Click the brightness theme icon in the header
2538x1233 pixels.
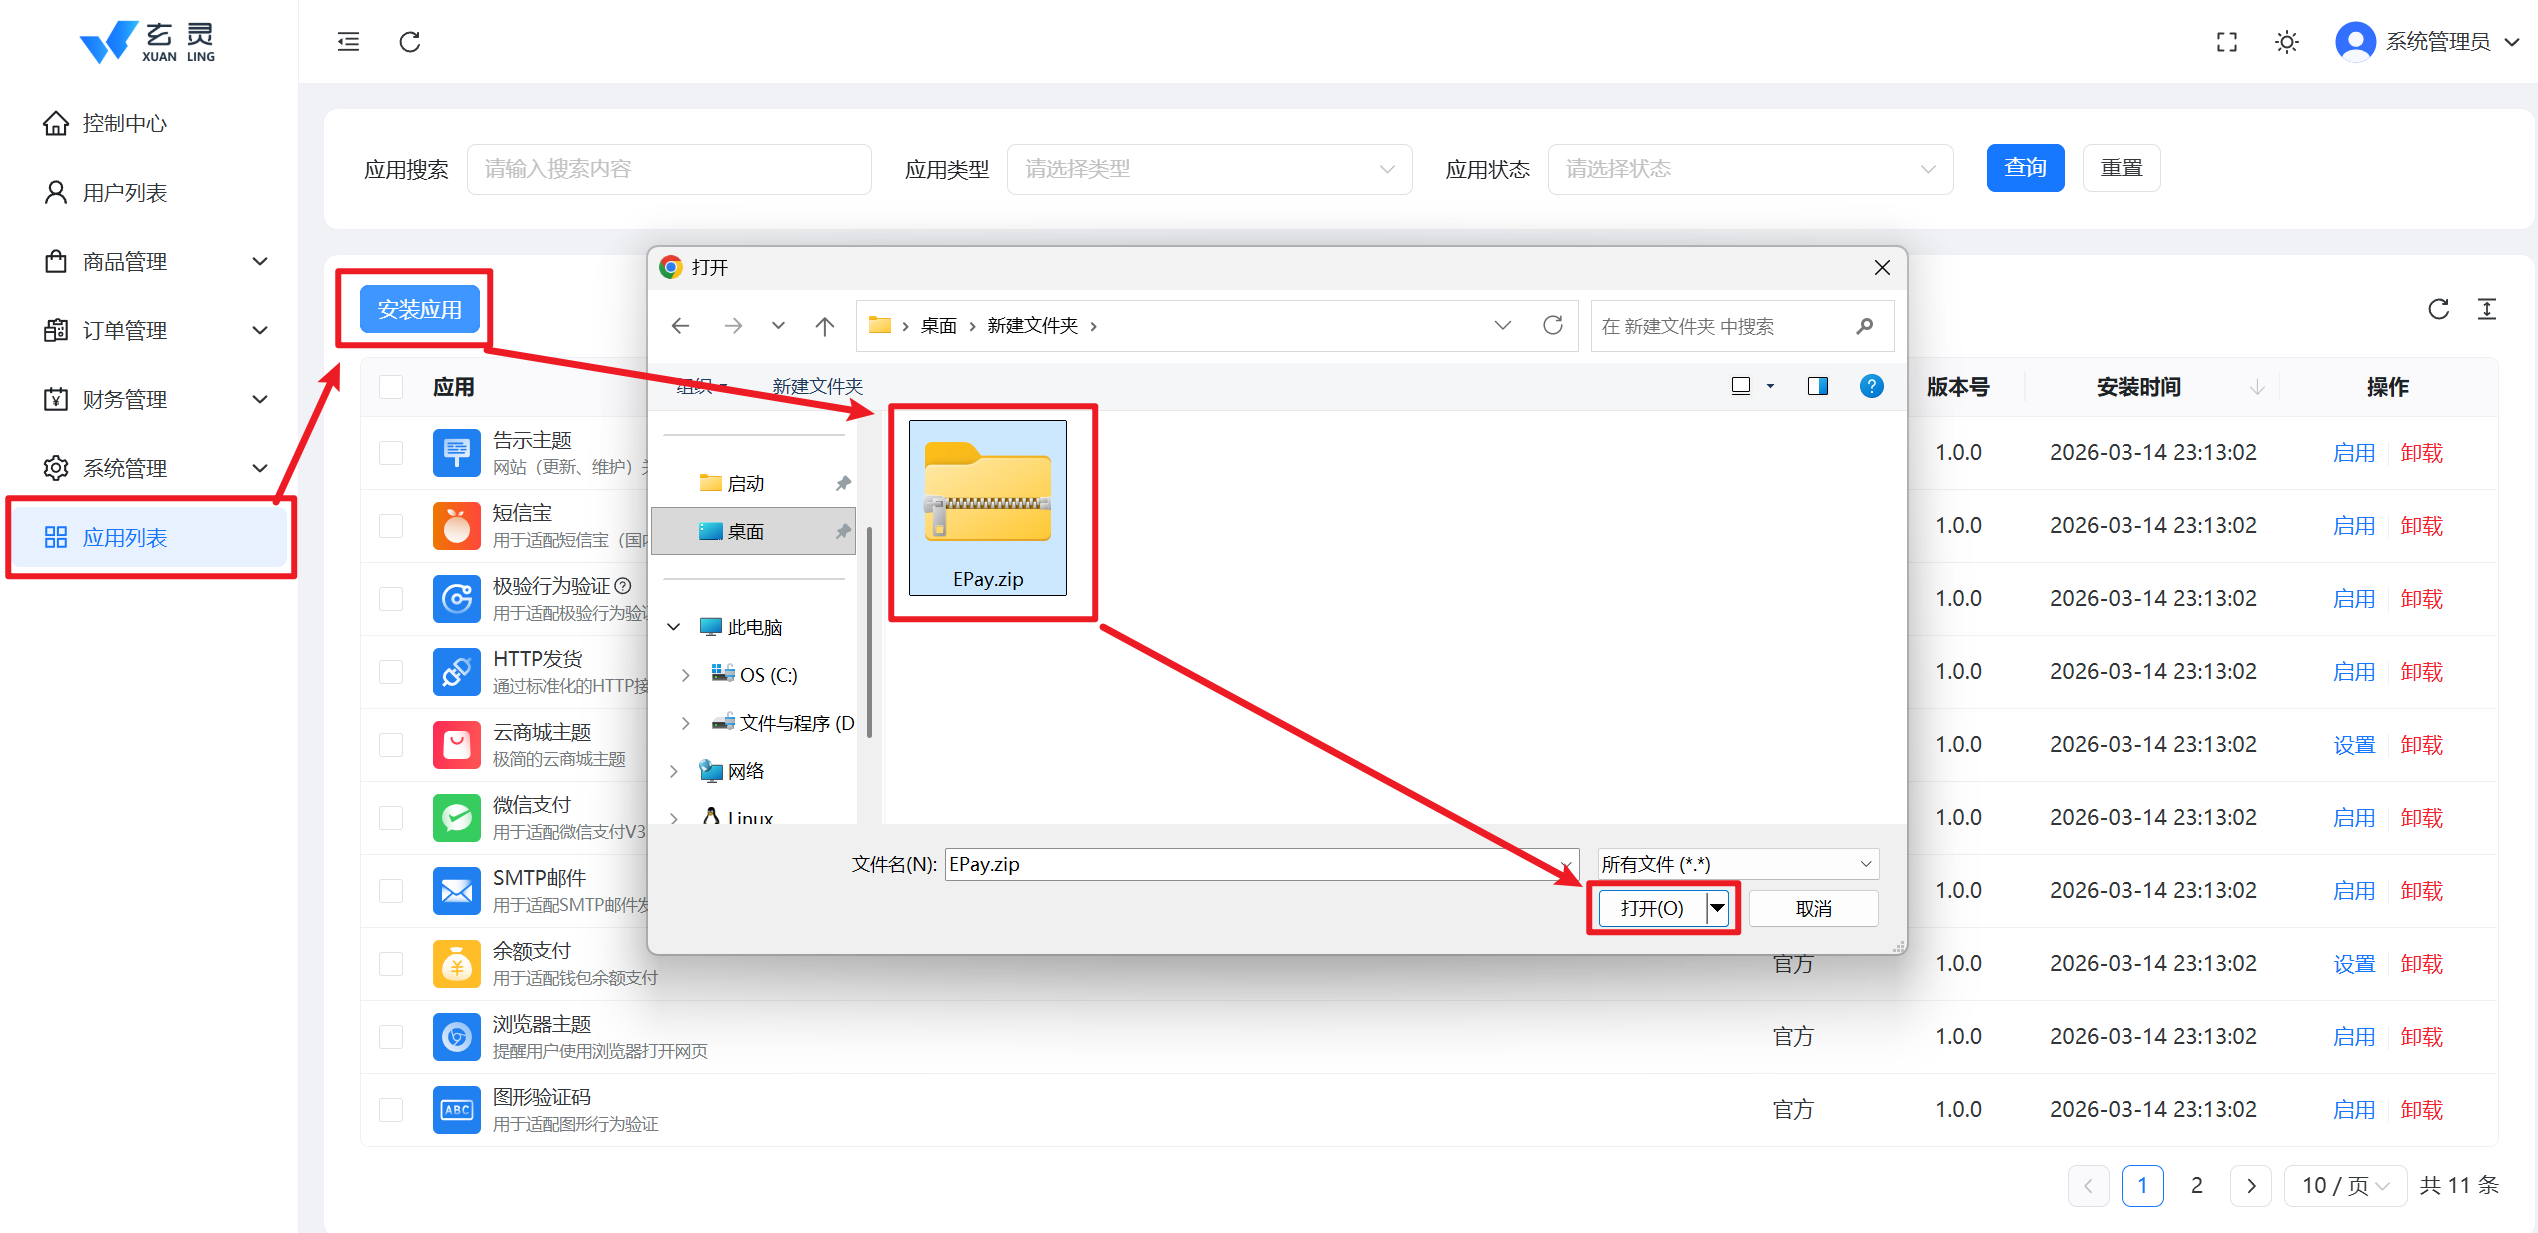2287,42
